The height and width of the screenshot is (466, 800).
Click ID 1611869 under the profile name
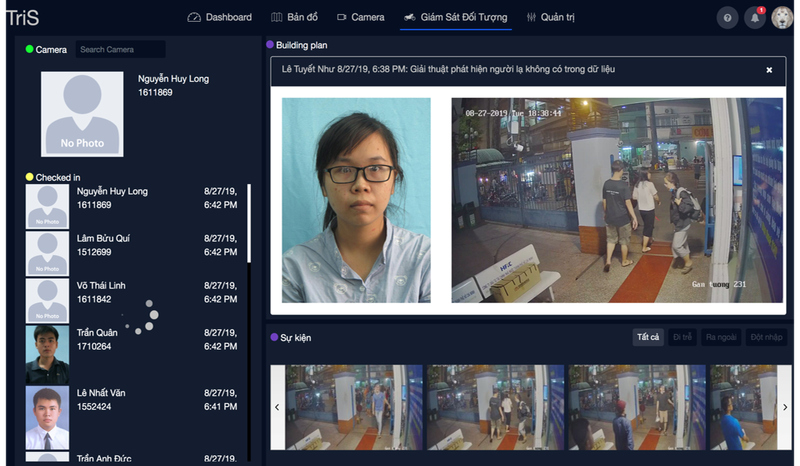155,92
